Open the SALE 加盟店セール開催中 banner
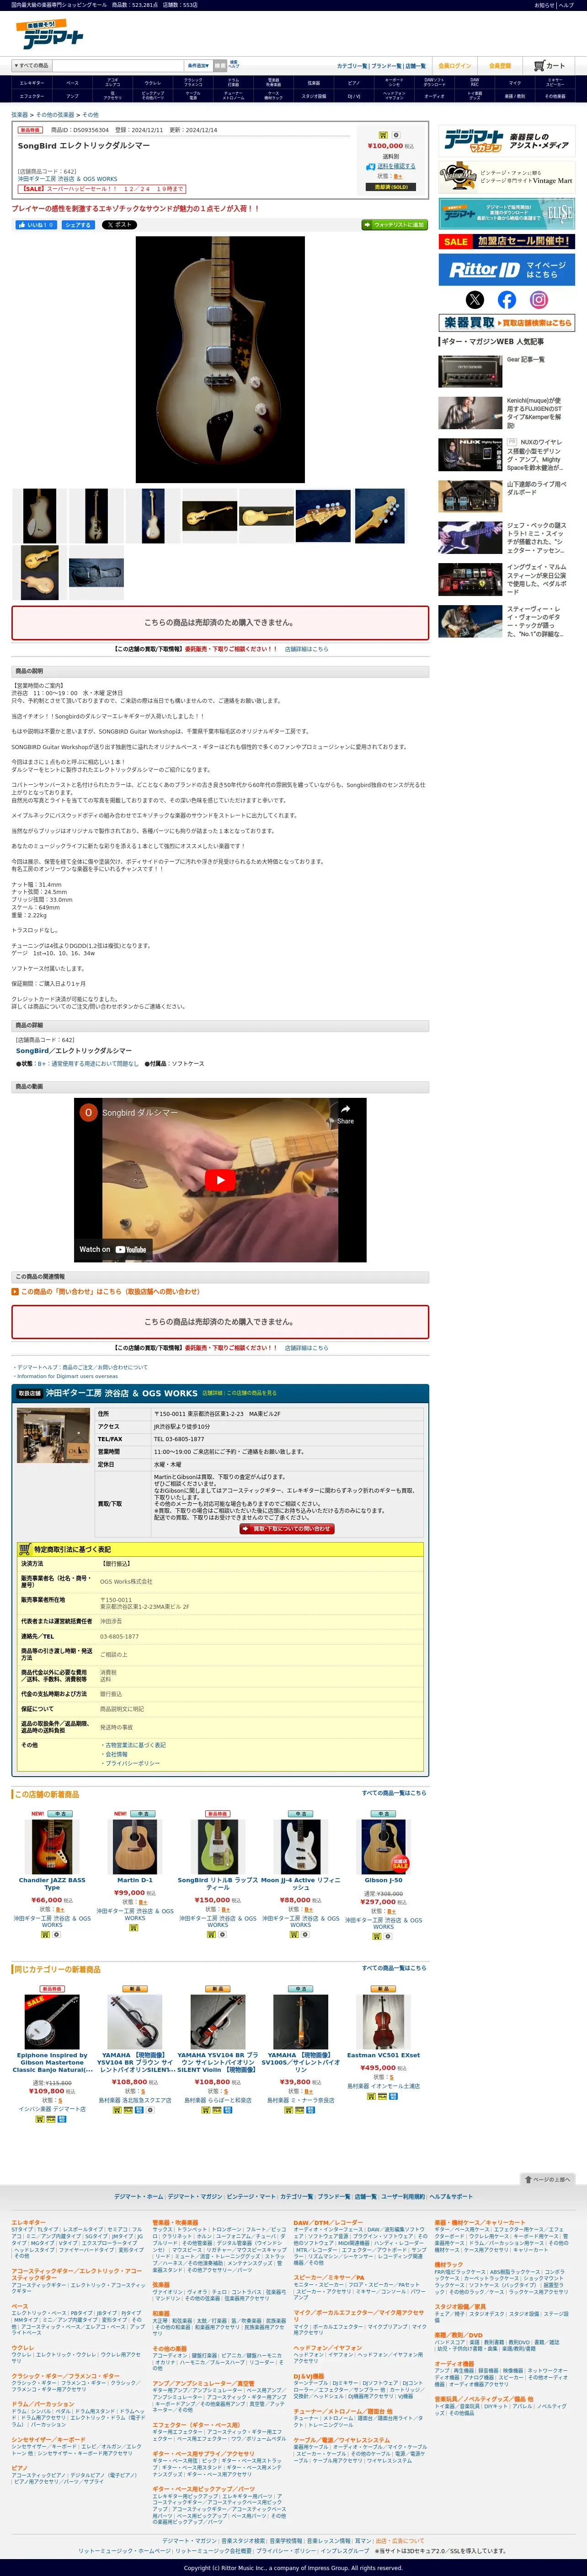 tap(507, 241)
